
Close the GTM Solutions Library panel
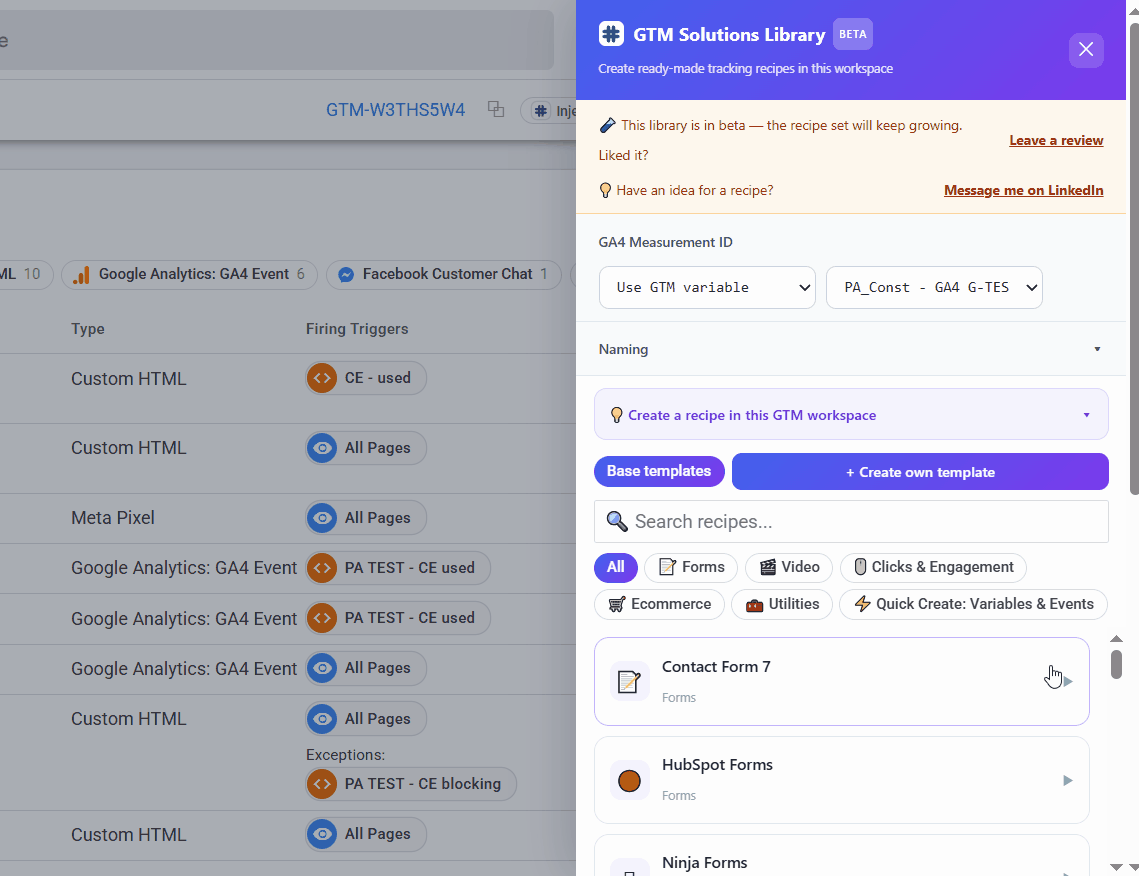point(1086,49)
